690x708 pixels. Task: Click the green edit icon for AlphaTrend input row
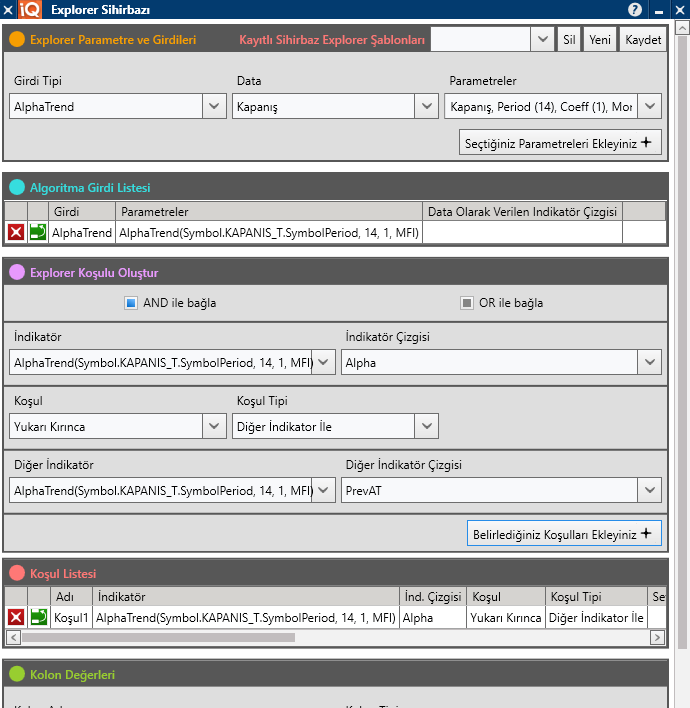[38, 233]
